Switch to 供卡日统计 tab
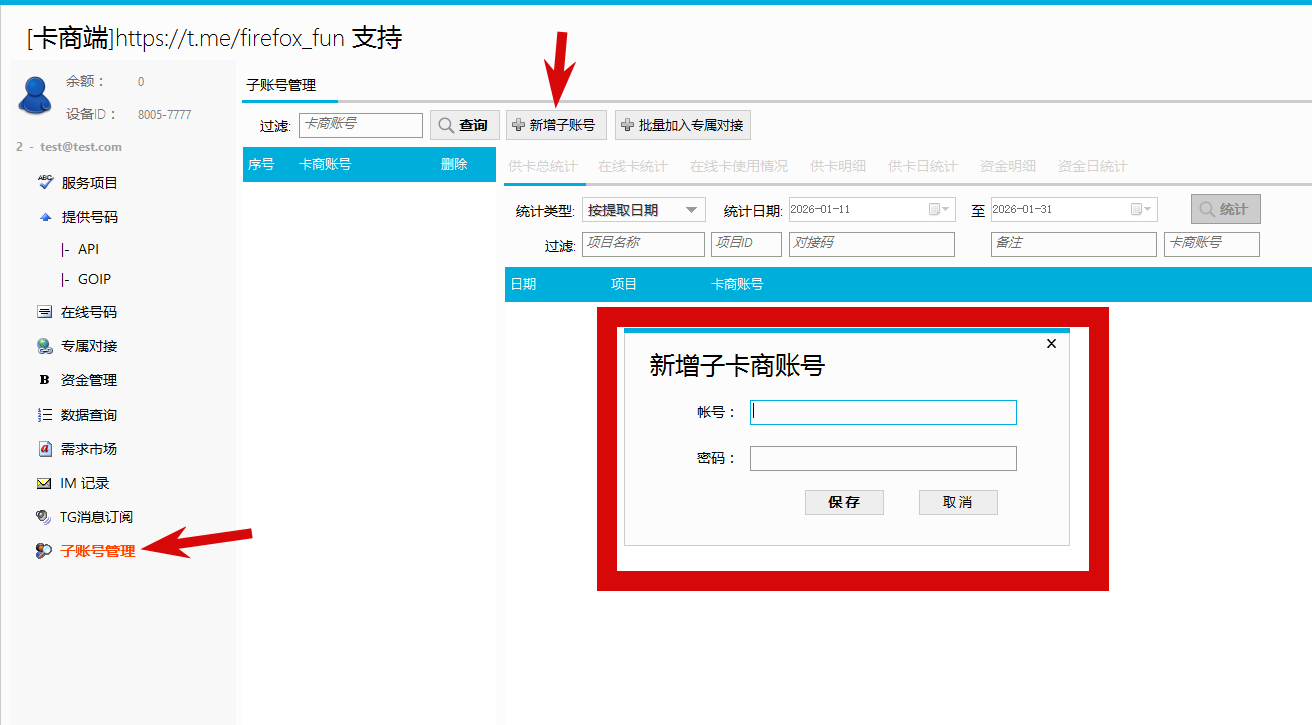The image size is (1312, 725). [923, 166]
